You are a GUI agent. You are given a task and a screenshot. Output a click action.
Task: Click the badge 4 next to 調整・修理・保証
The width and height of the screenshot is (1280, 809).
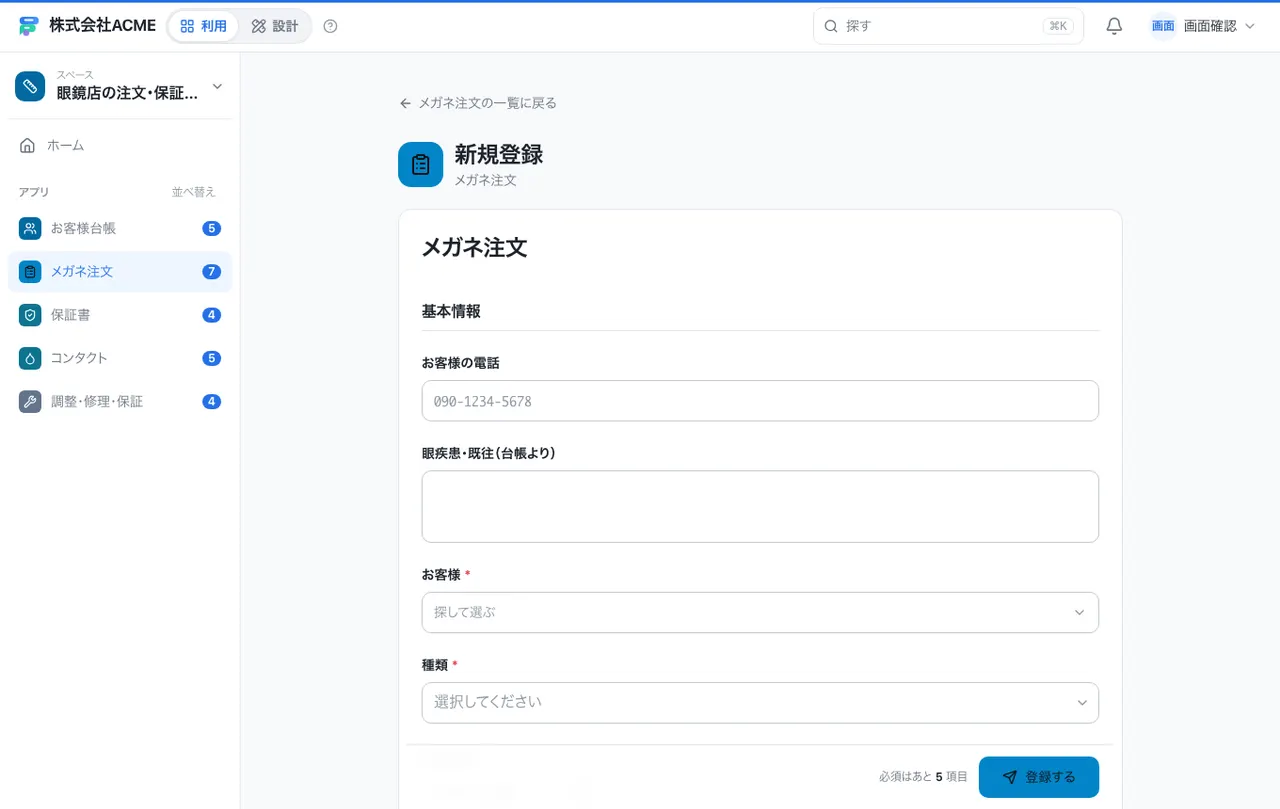click(211, 401)
